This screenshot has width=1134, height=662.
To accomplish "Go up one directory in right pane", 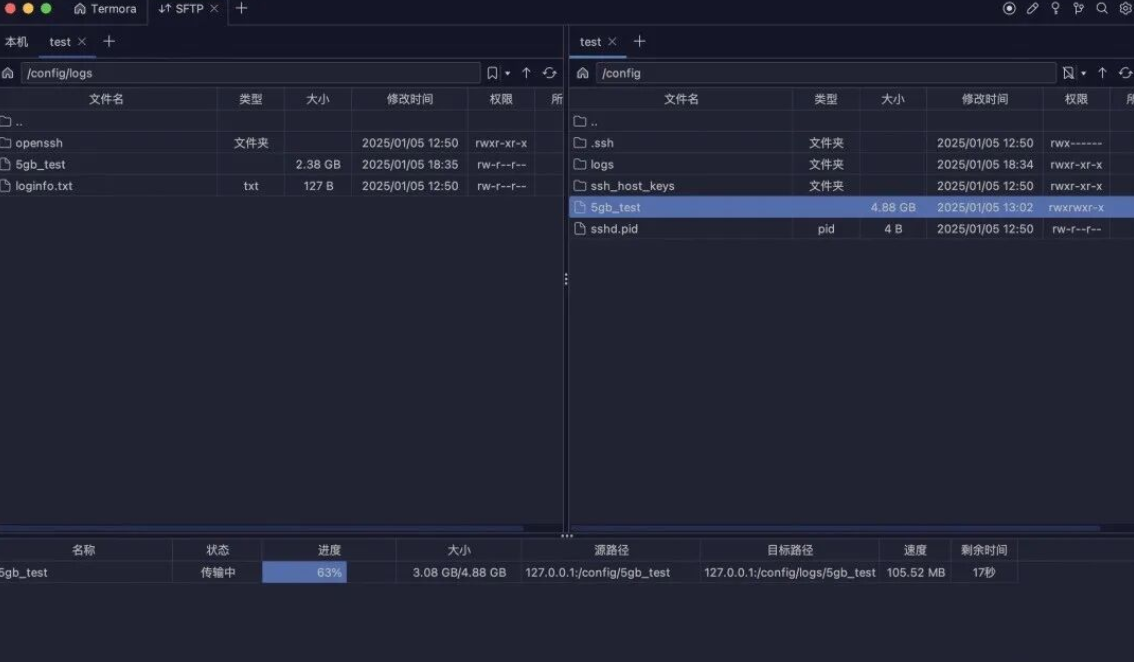I will [1102, 73].
